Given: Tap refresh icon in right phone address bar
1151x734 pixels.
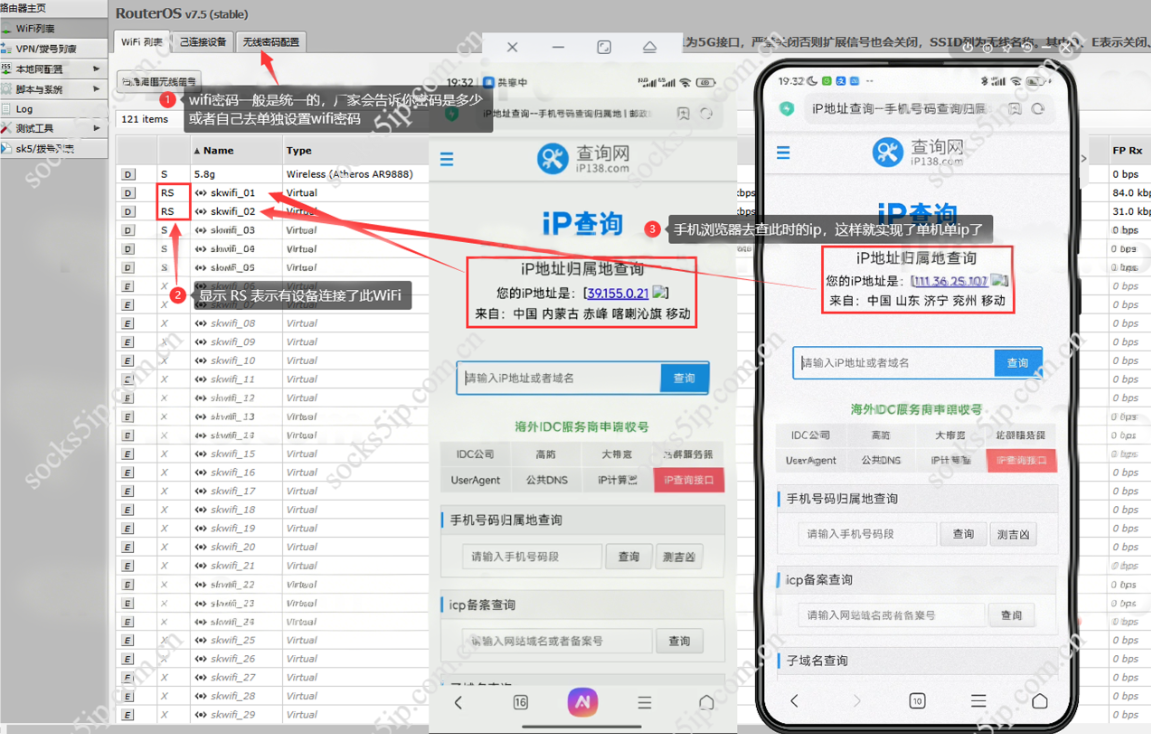Looking at the screenshot, I should point(1038,109).
